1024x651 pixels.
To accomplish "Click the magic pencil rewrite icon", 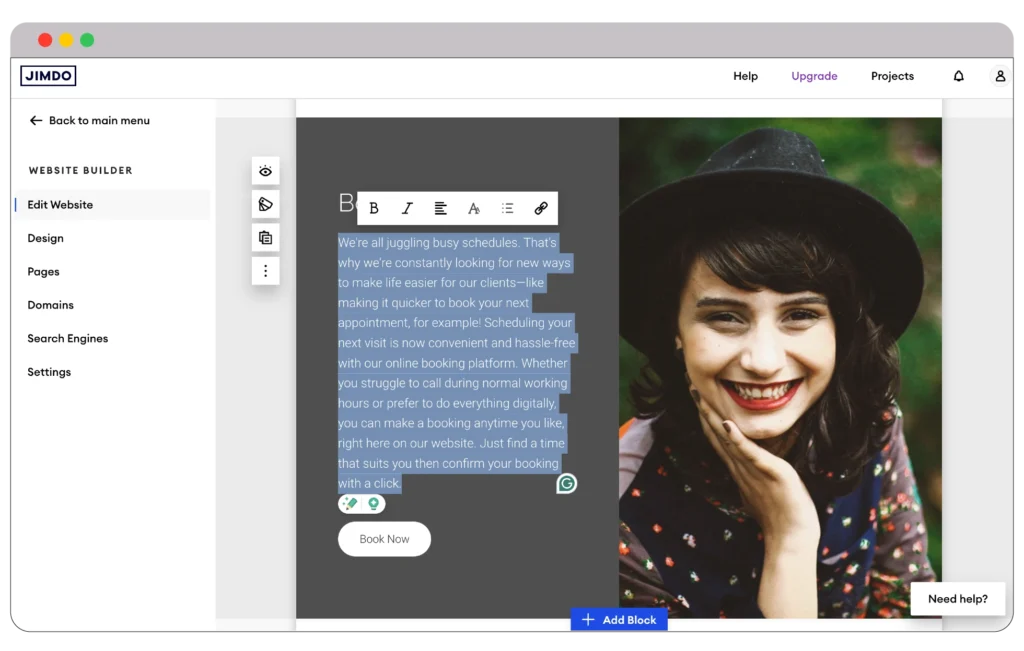I will (350, 504).
